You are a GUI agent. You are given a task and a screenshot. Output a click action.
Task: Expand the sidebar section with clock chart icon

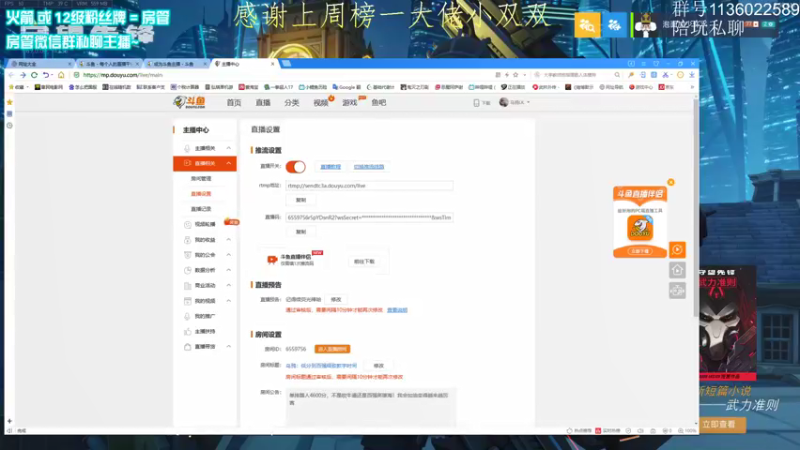point(205,270)
